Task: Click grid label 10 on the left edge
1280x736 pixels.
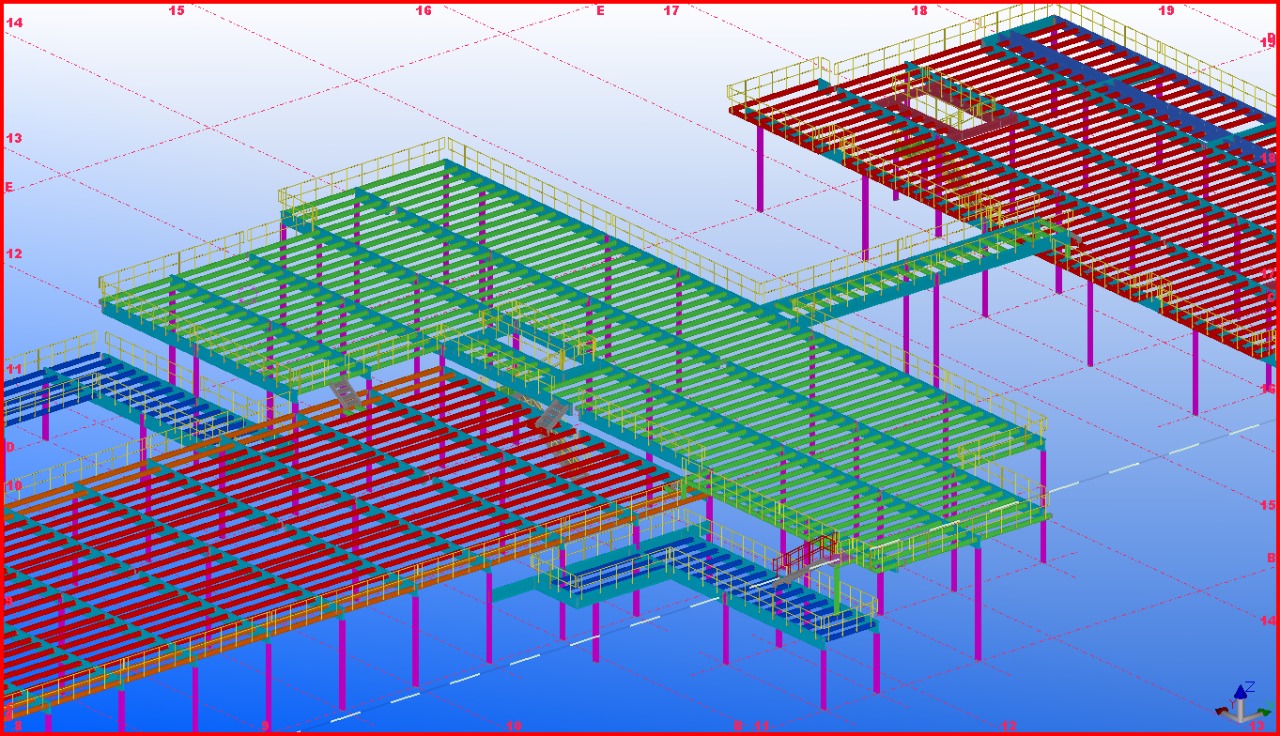Action: (x=14, y=485)
